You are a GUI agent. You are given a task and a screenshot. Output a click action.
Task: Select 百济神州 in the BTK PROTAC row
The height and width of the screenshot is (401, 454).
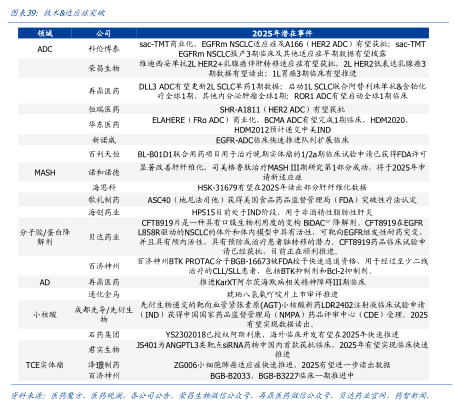click(104, 266)
